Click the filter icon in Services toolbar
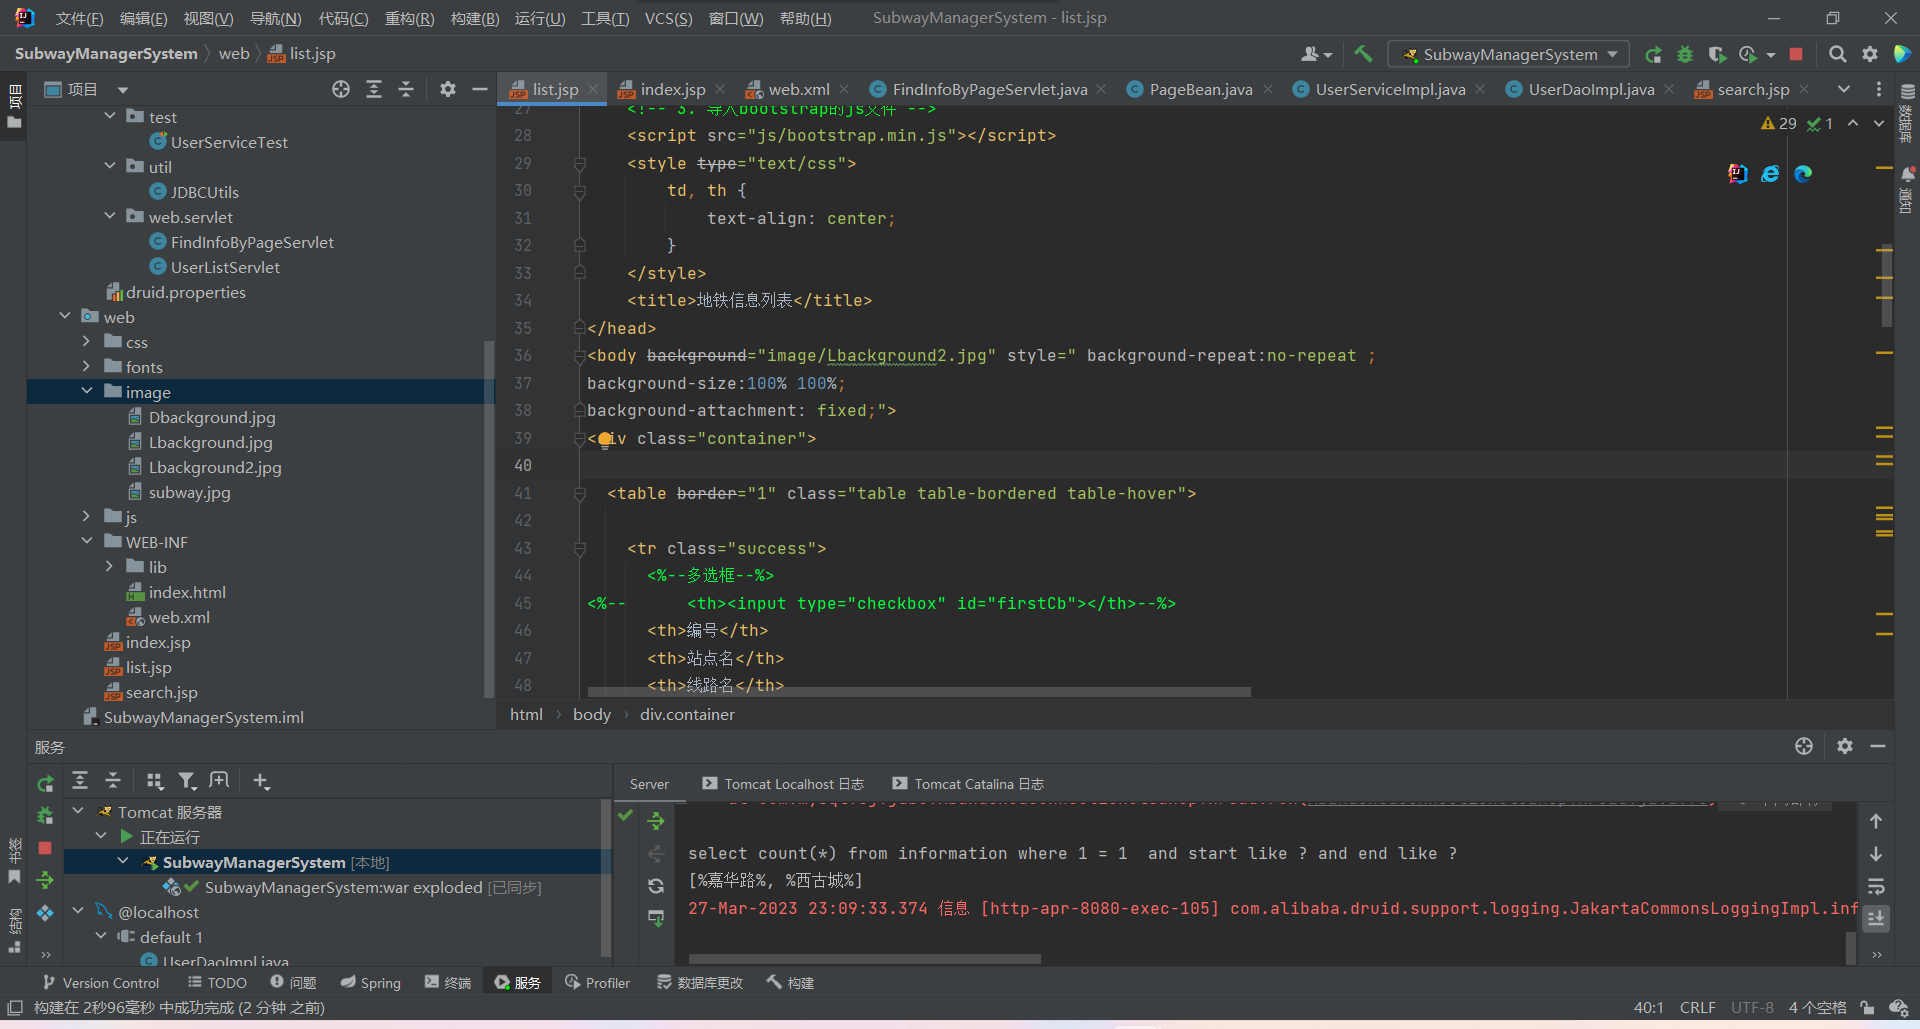Screen dimensions: 1920x1029 pyautogui.click(x=187, y=781)
